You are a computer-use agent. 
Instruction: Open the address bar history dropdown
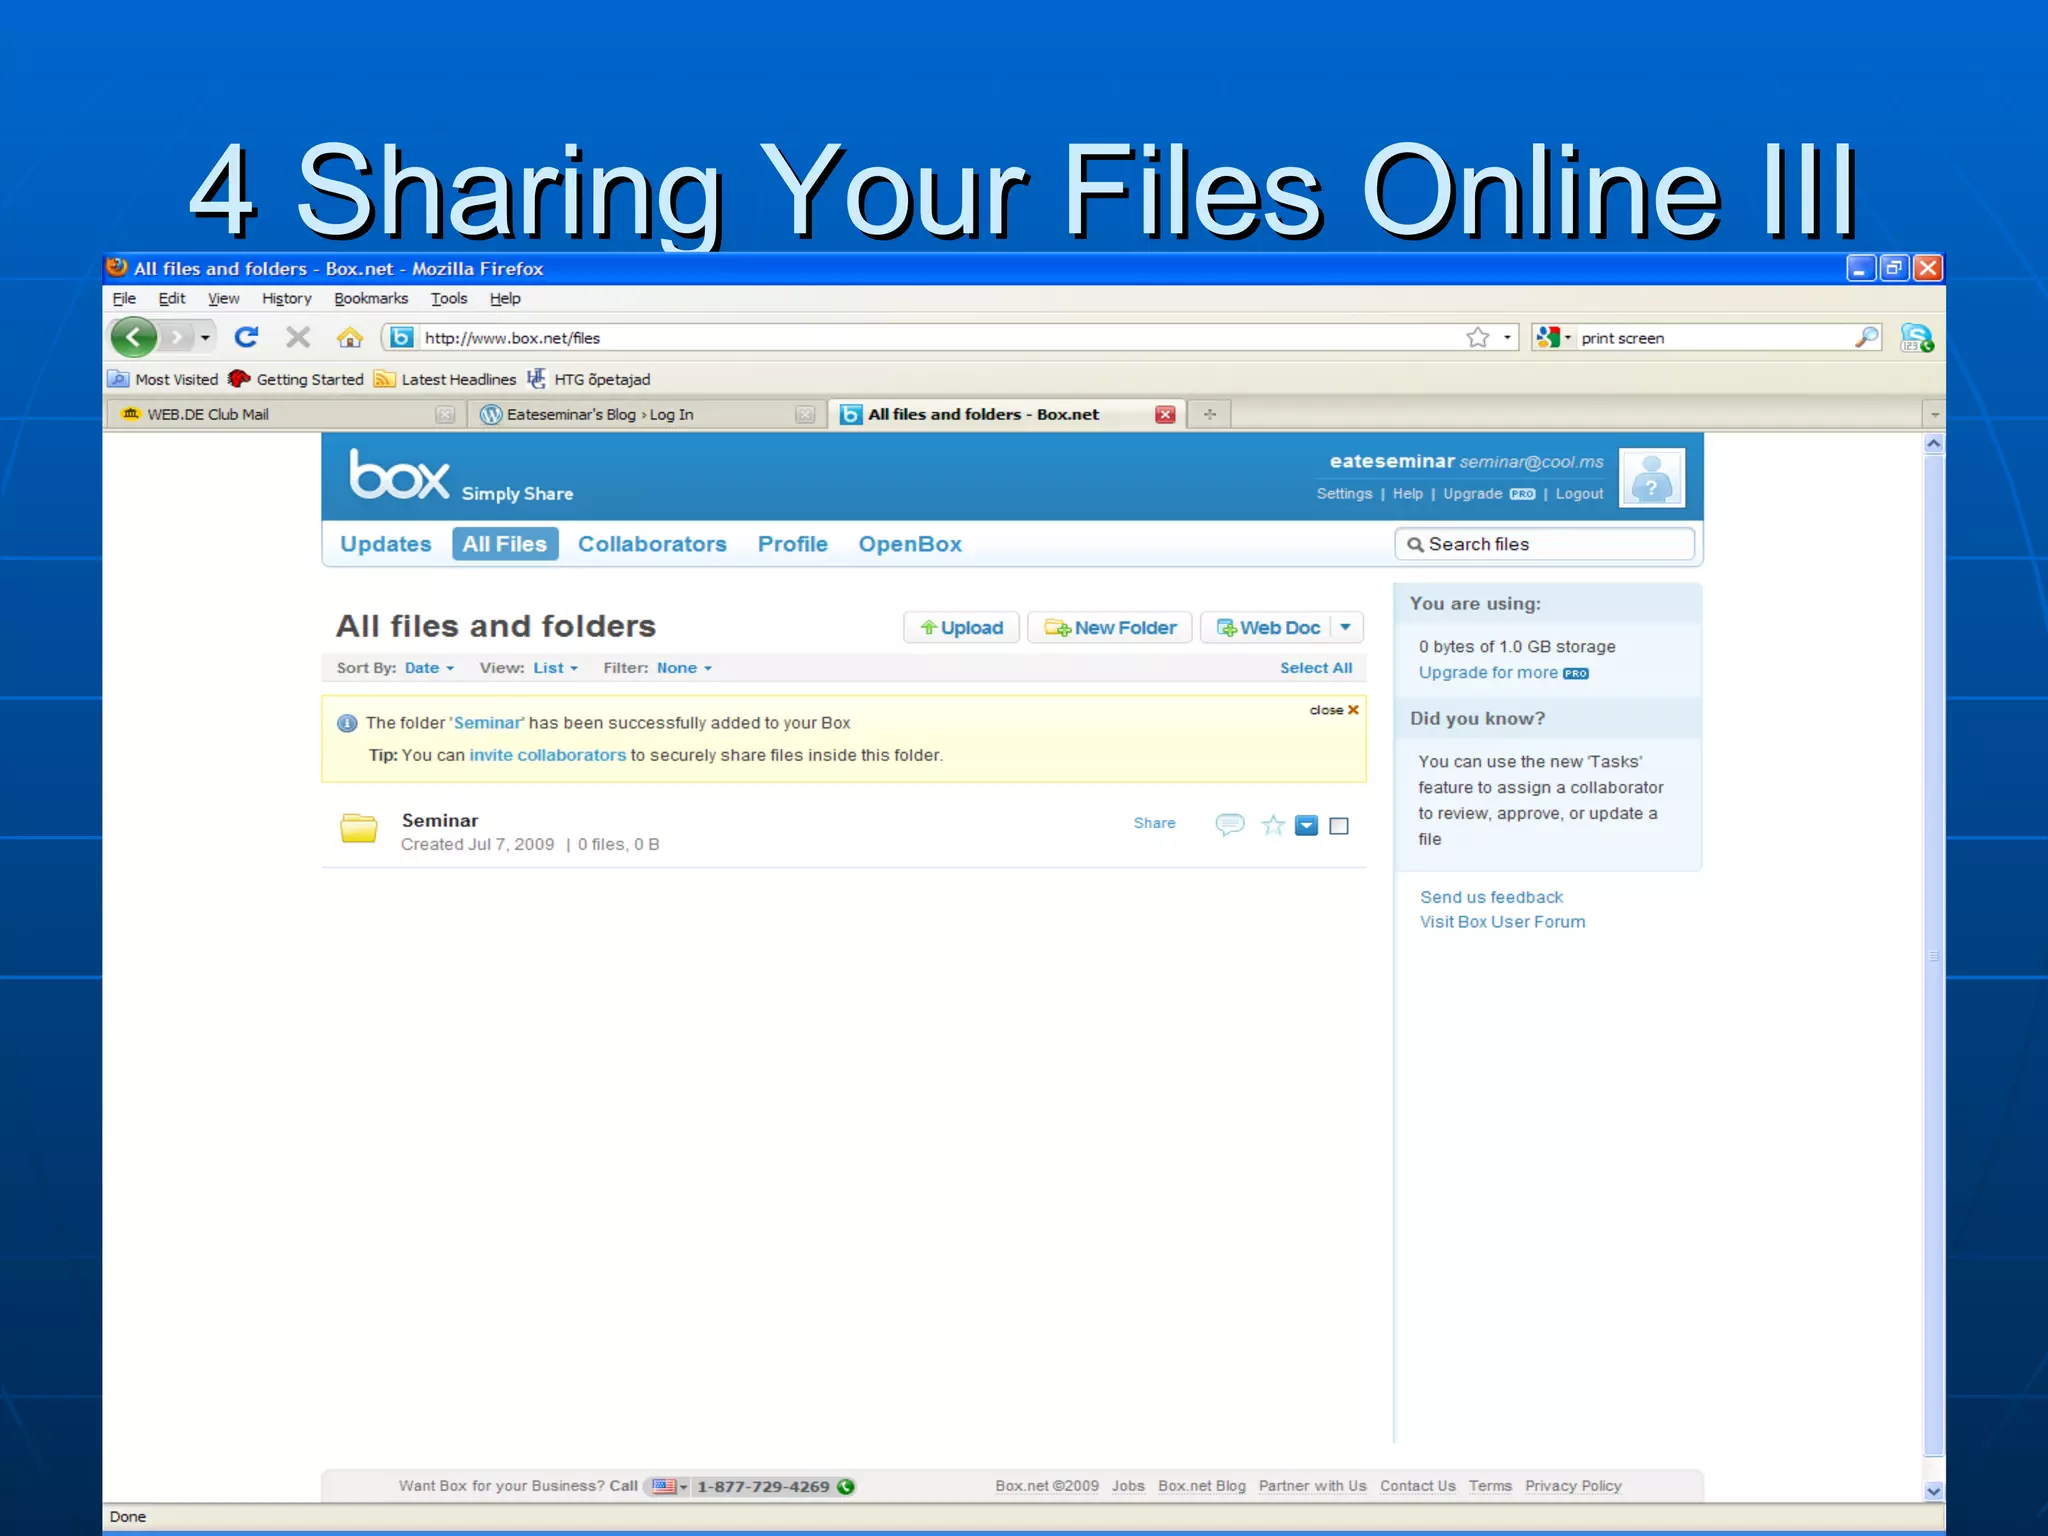click(1507, 338)
